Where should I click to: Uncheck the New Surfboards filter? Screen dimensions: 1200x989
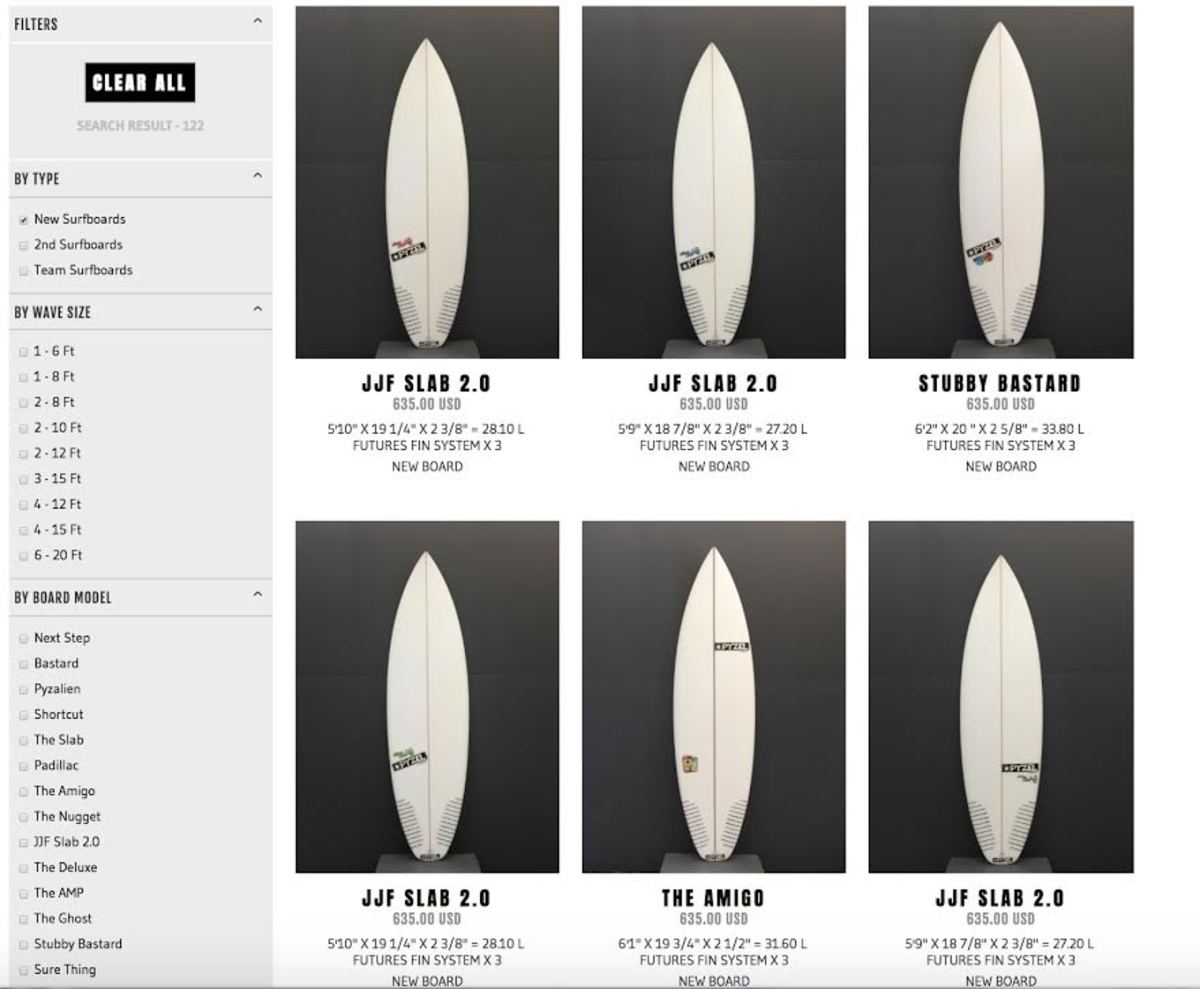(23, 218)
